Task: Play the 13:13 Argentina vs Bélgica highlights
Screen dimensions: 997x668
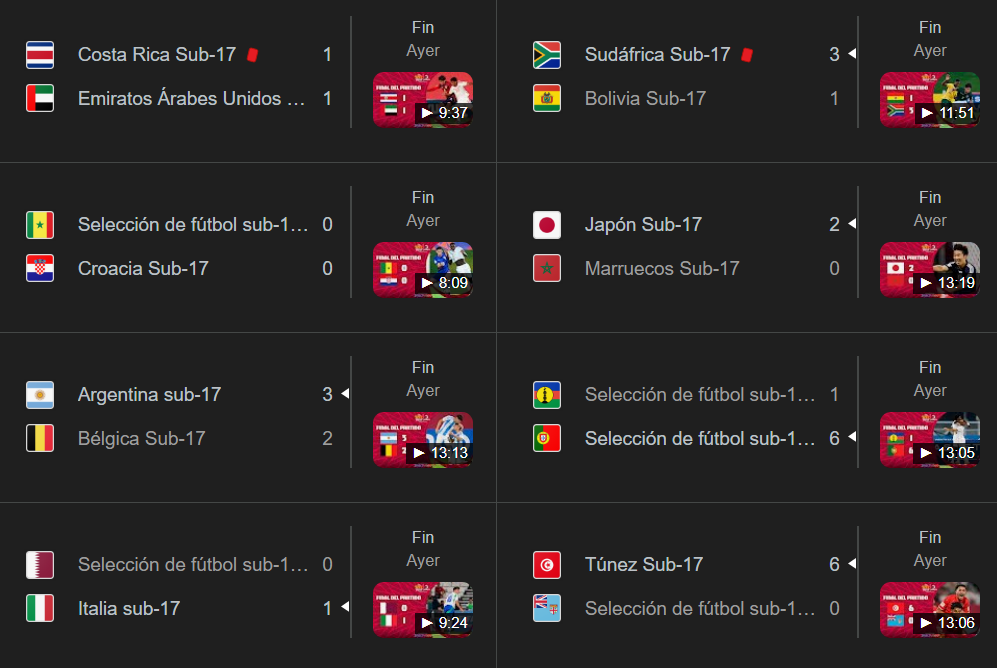Action: coord(423,438)
